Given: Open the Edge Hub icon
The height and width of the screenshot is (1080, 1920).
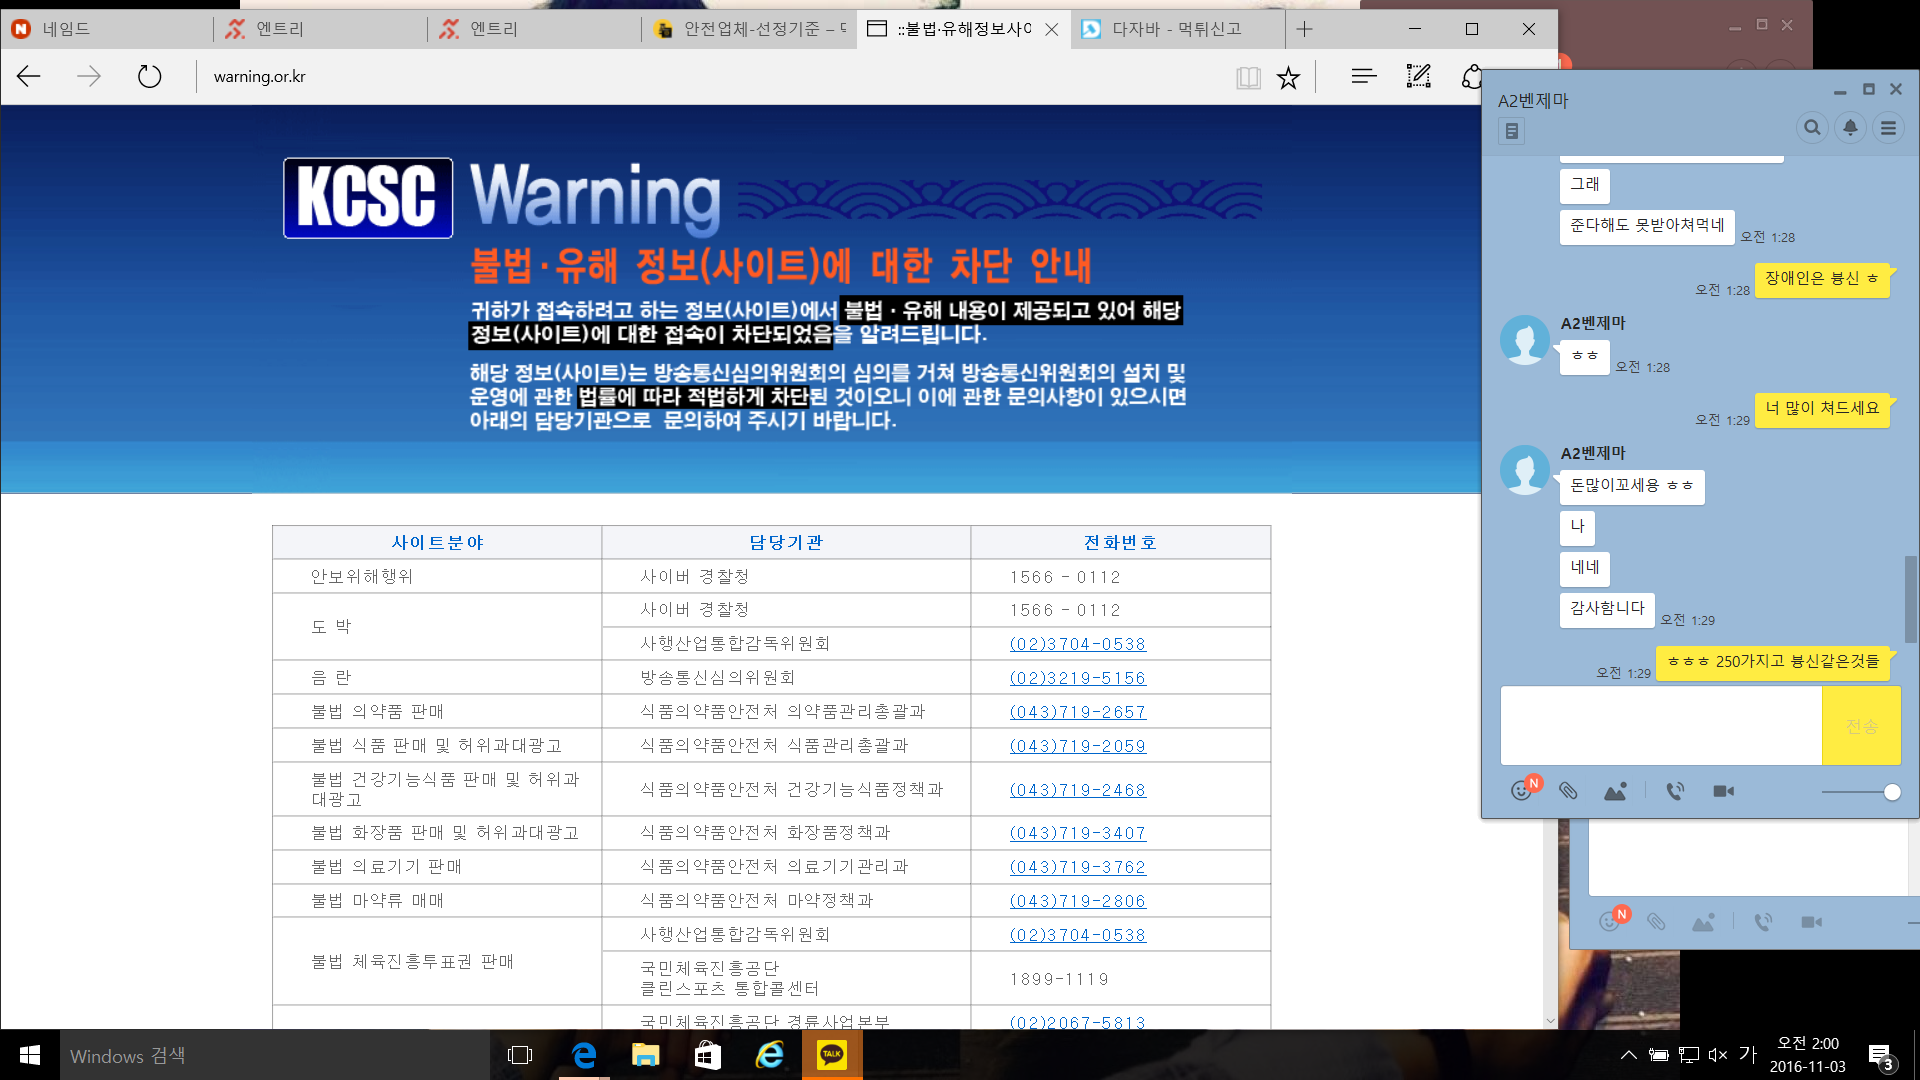Looking at the screenshot, I should click(1364, 76).
